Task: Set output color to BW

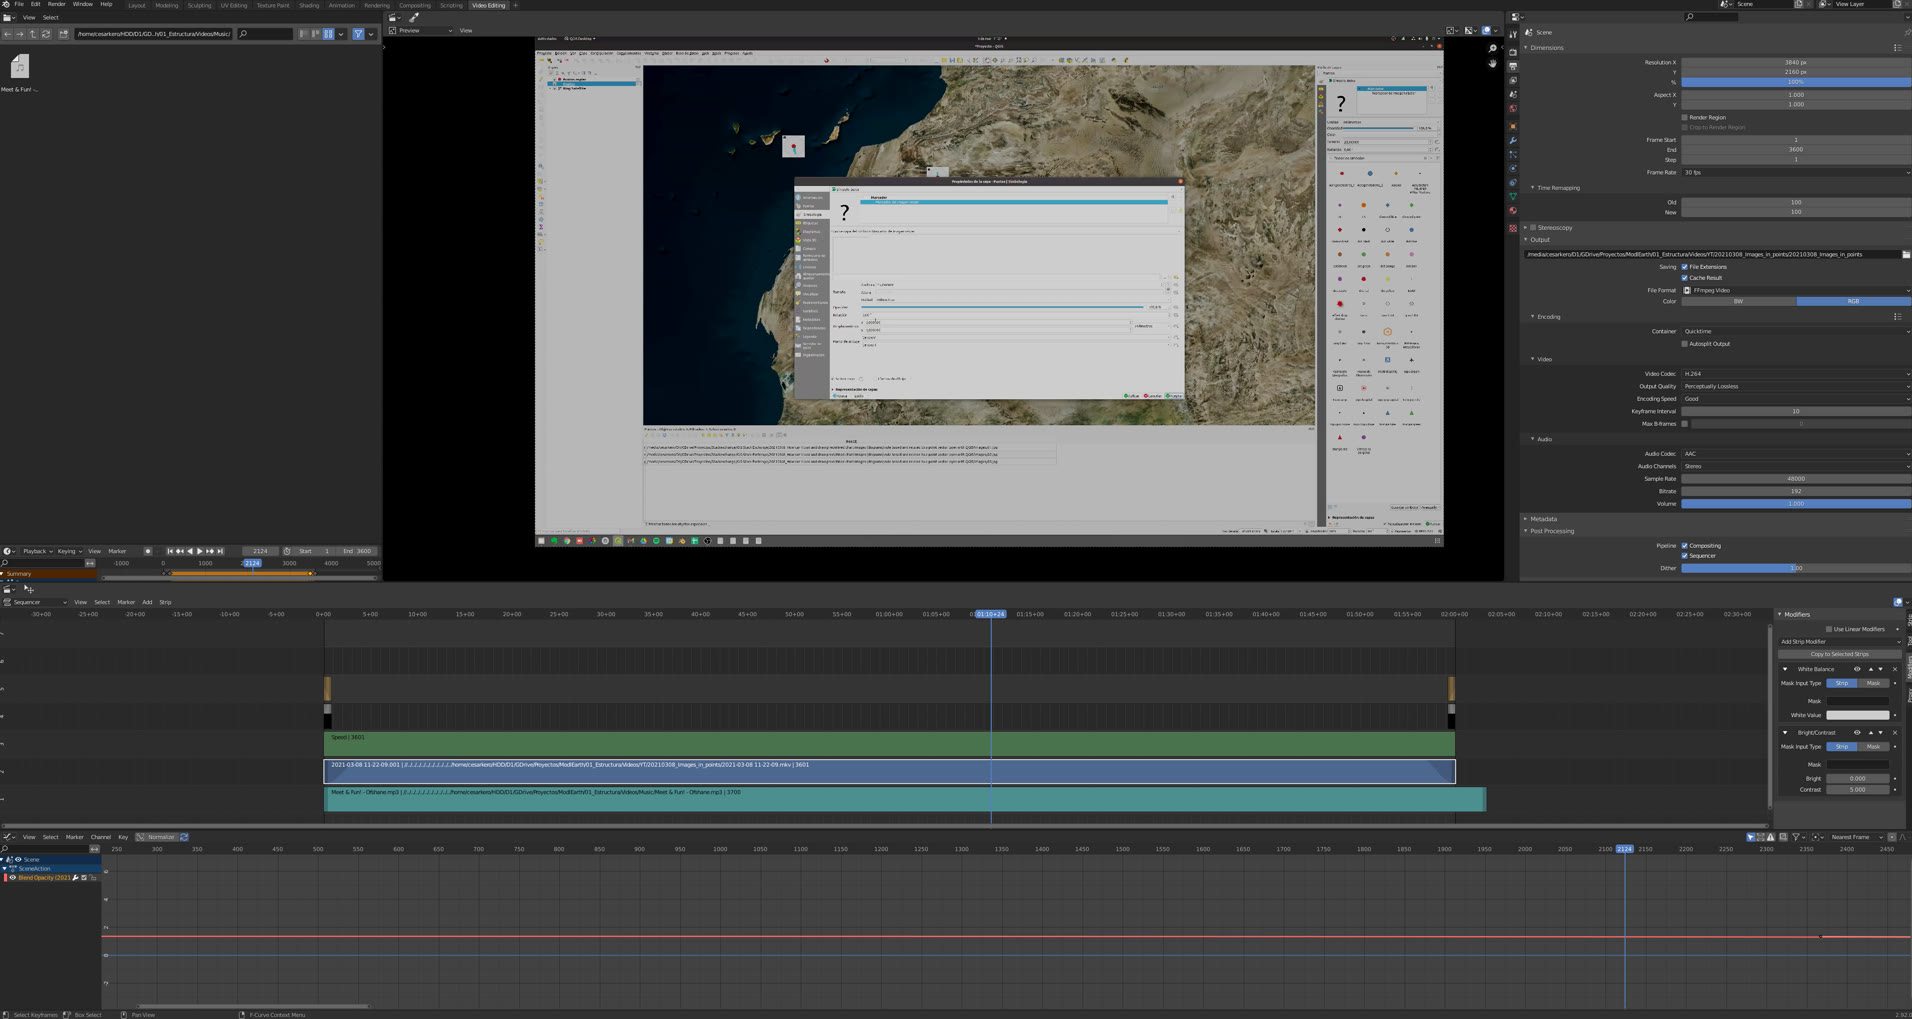Action: [1738, 301]
